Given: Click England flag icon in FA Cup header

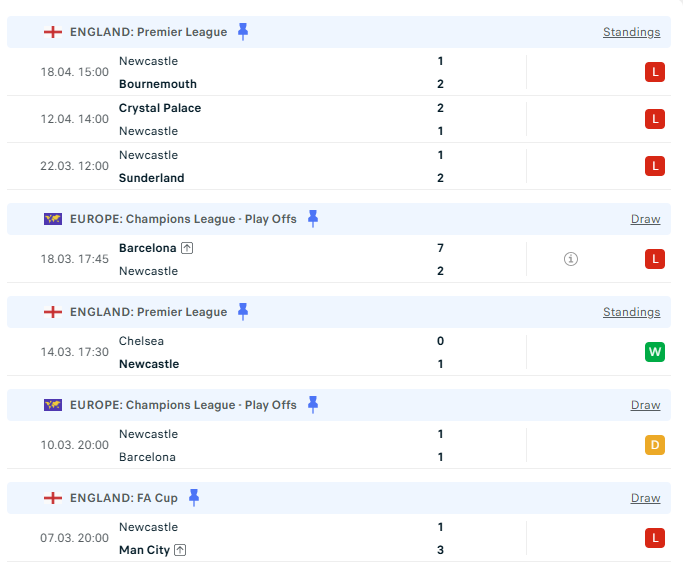Looking at the screenshot, I should coord(53,498).
